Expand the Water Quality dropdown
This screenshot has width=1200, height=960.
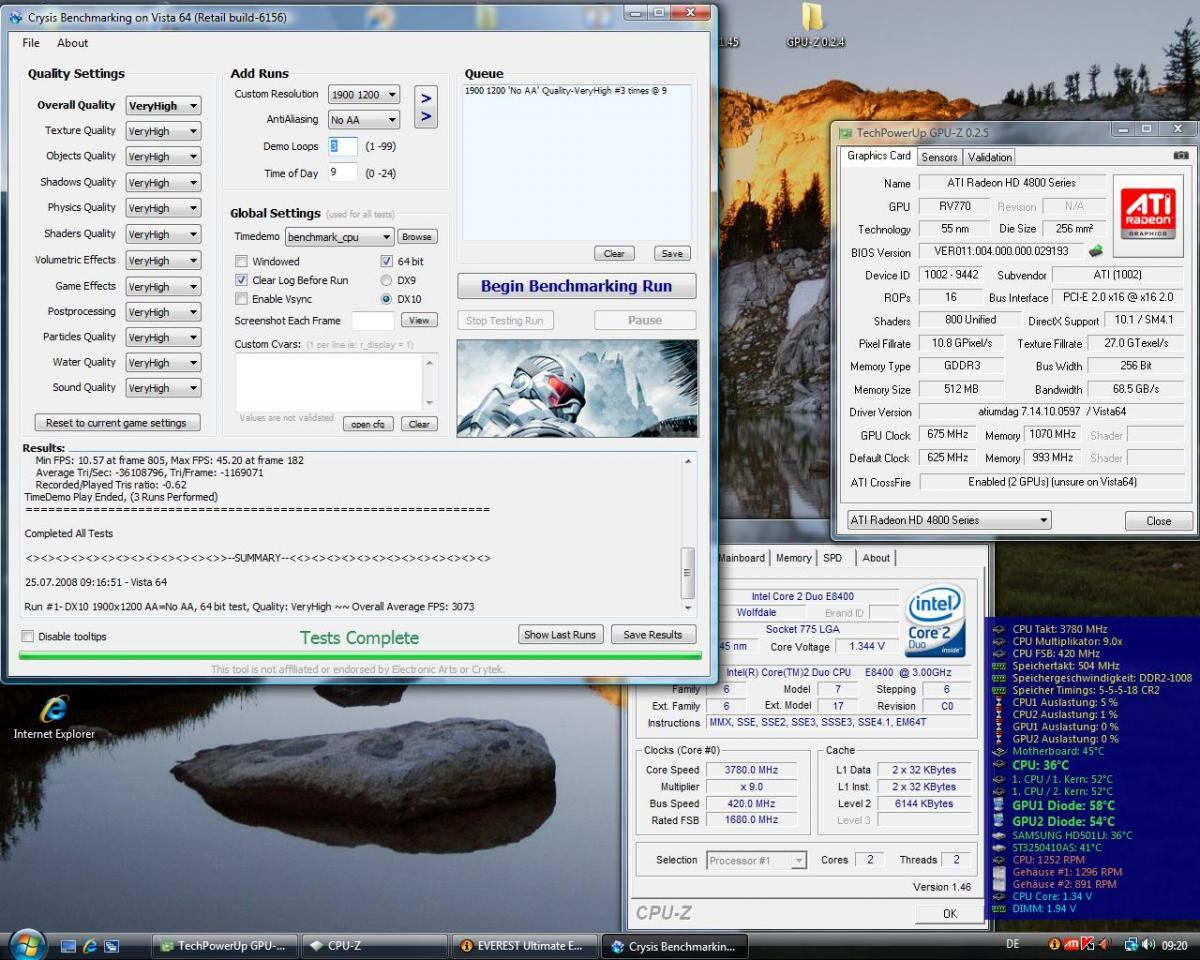click(x=163, y=363)
